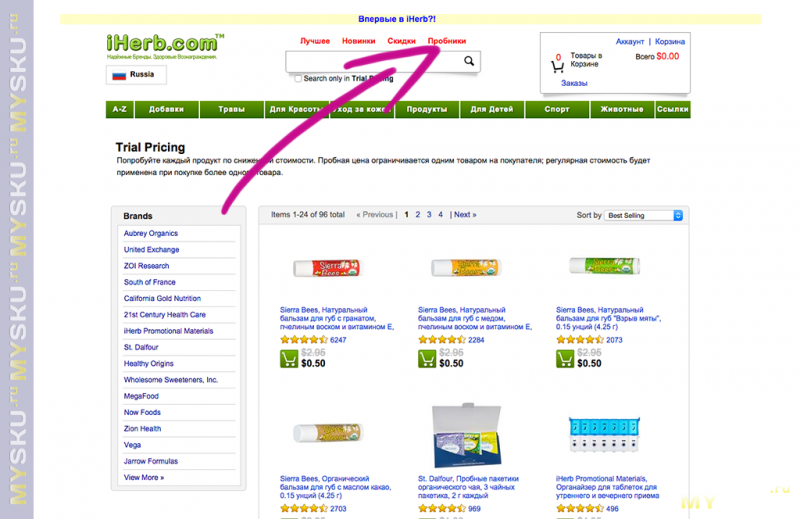Open the A-Z navigation menu

click(120, 109)
